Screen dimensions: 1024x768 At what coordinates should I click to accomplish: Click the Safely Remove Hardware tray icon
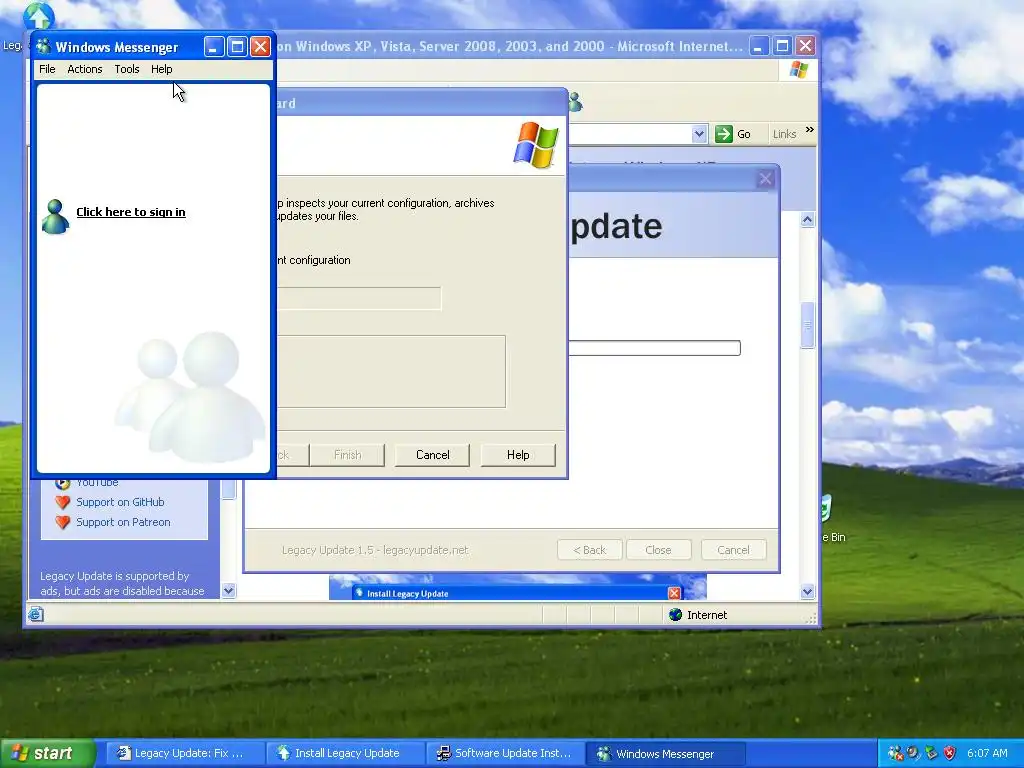[x=931, y=754]
